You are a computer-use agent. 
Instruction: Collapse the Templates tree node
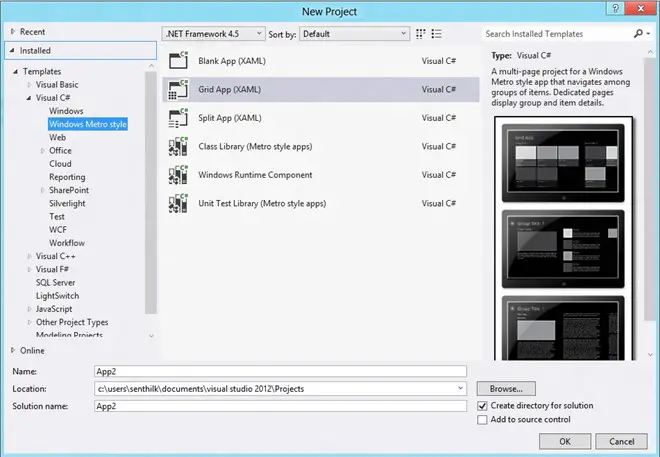pos(16,72)
